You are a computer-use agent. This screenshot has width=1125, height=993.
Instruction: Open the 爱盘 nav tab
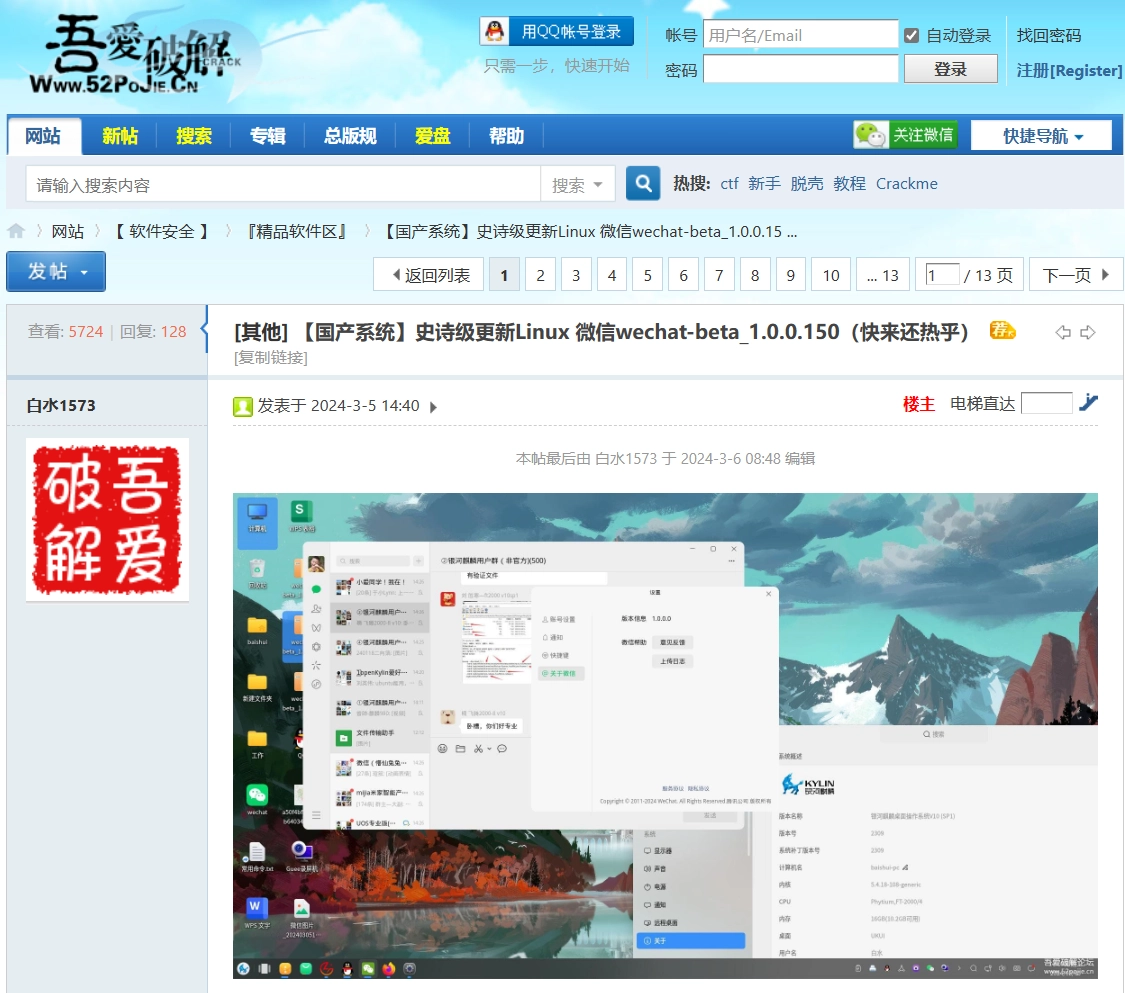pyautogui.click(x=433, y=136)
